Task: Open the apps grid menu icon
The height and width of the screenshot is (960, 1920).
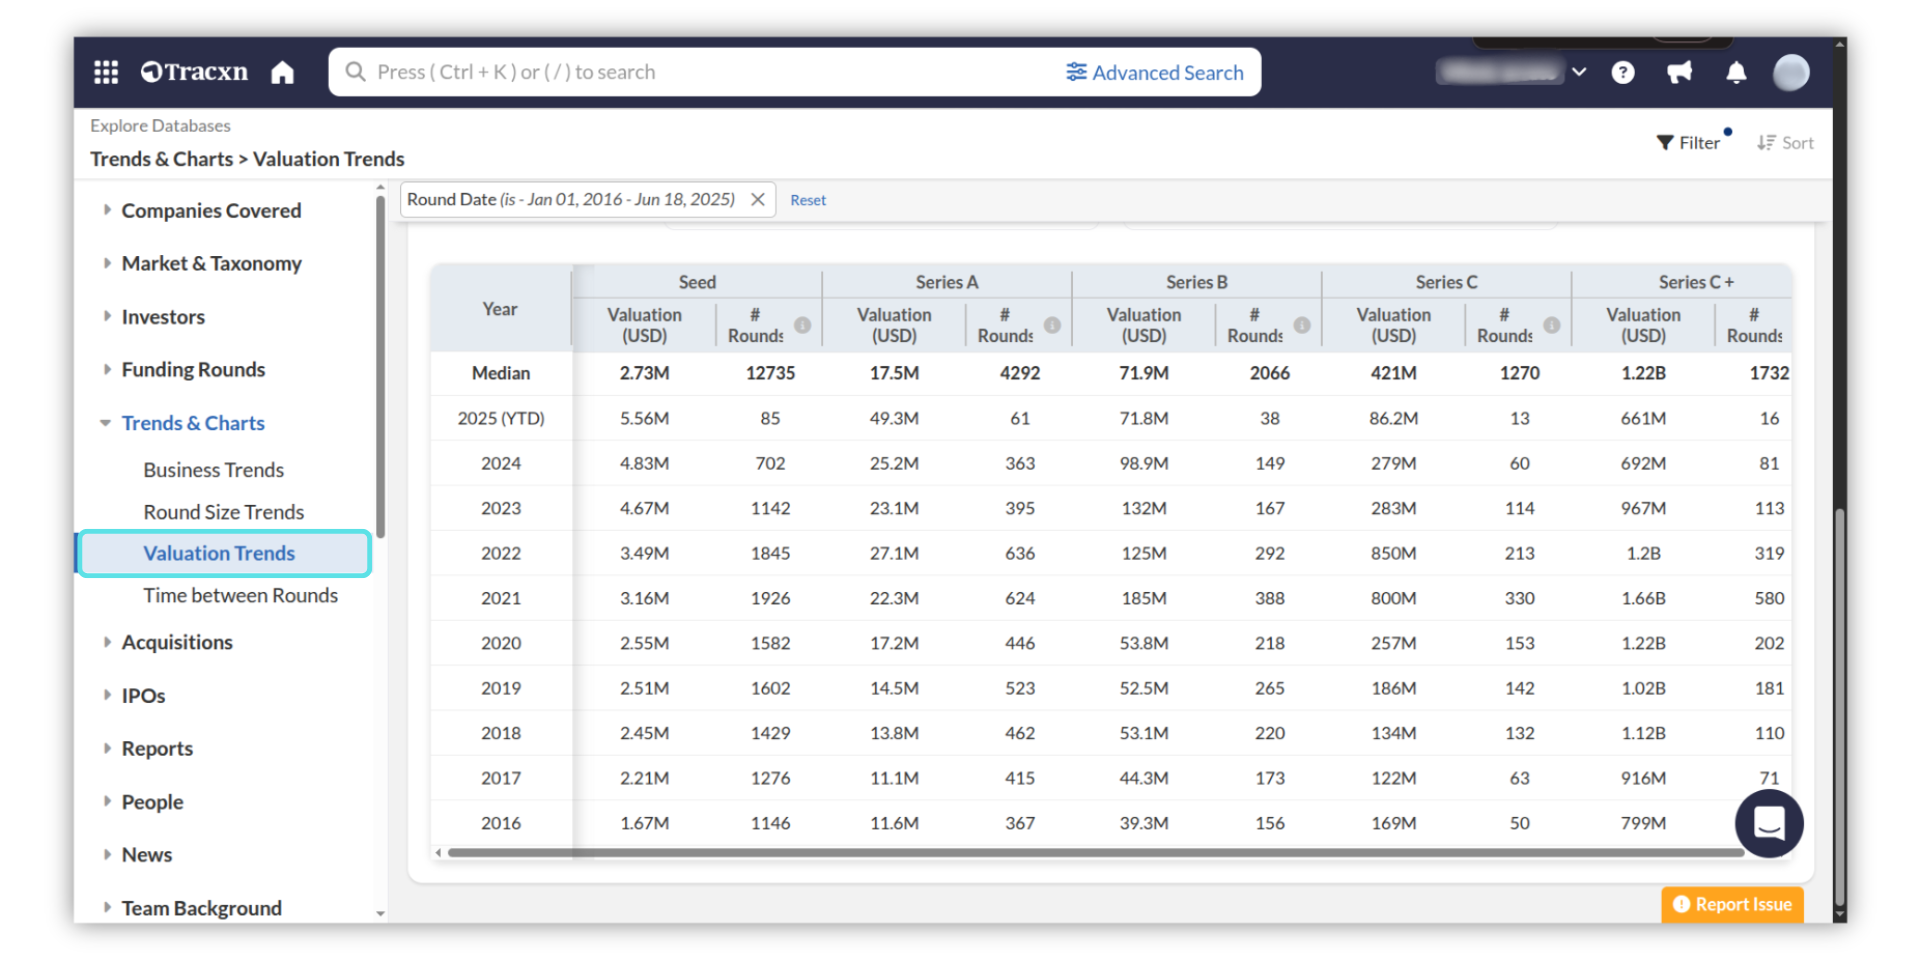Action: point(106,72)
